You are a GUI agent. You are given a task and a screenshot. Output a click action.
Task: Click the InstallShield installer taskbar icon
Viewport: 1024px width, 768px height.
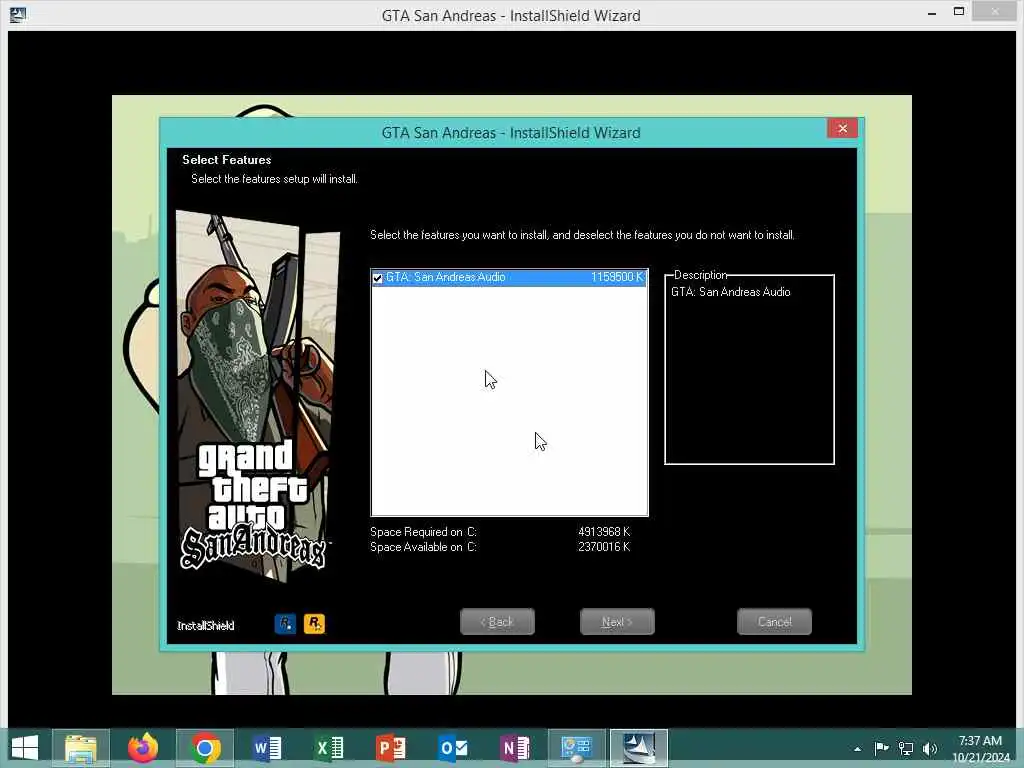pyautogui.click(x=639, y=748)
